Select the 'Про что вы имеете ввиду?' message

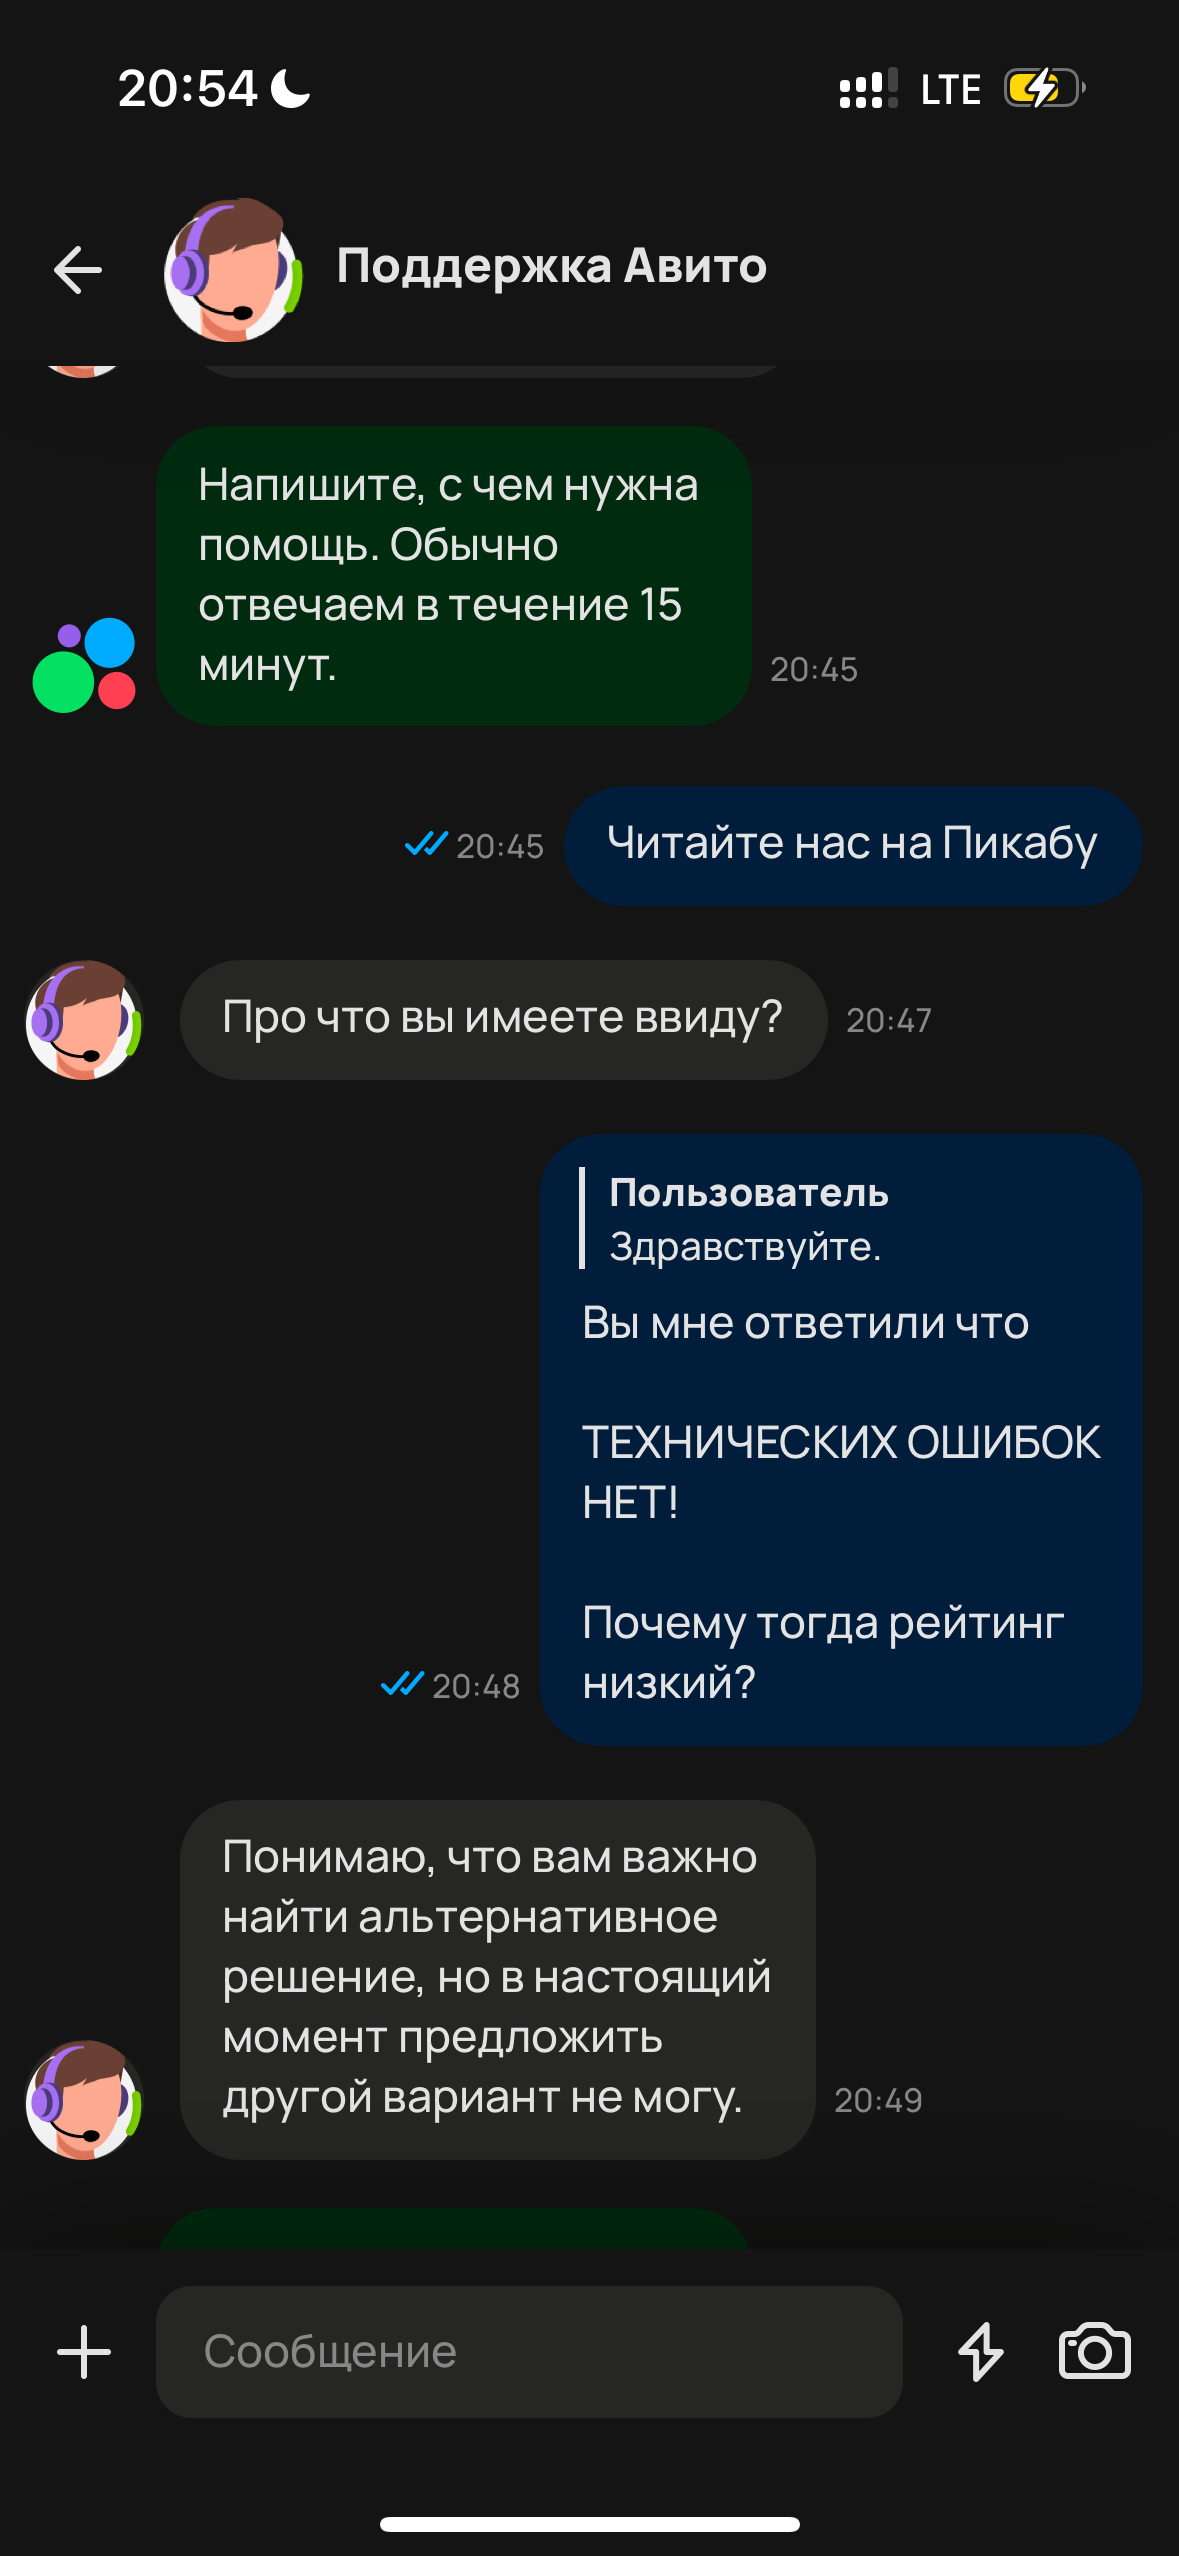pos(503,1020)
